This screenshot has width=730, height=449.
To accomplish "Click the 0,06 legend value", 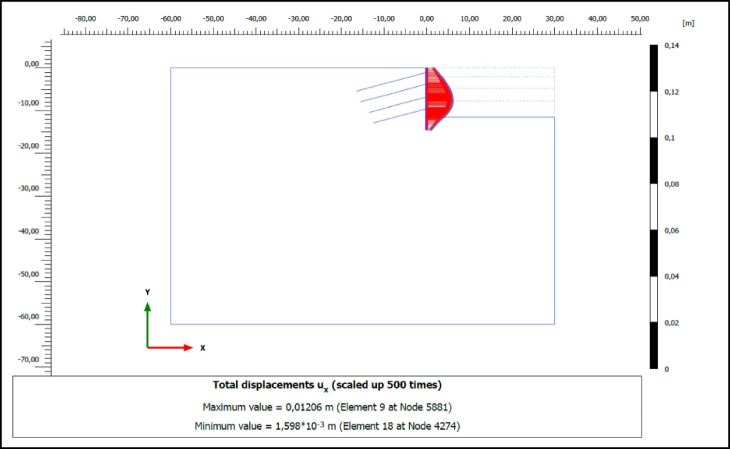I will pos(671,230).
